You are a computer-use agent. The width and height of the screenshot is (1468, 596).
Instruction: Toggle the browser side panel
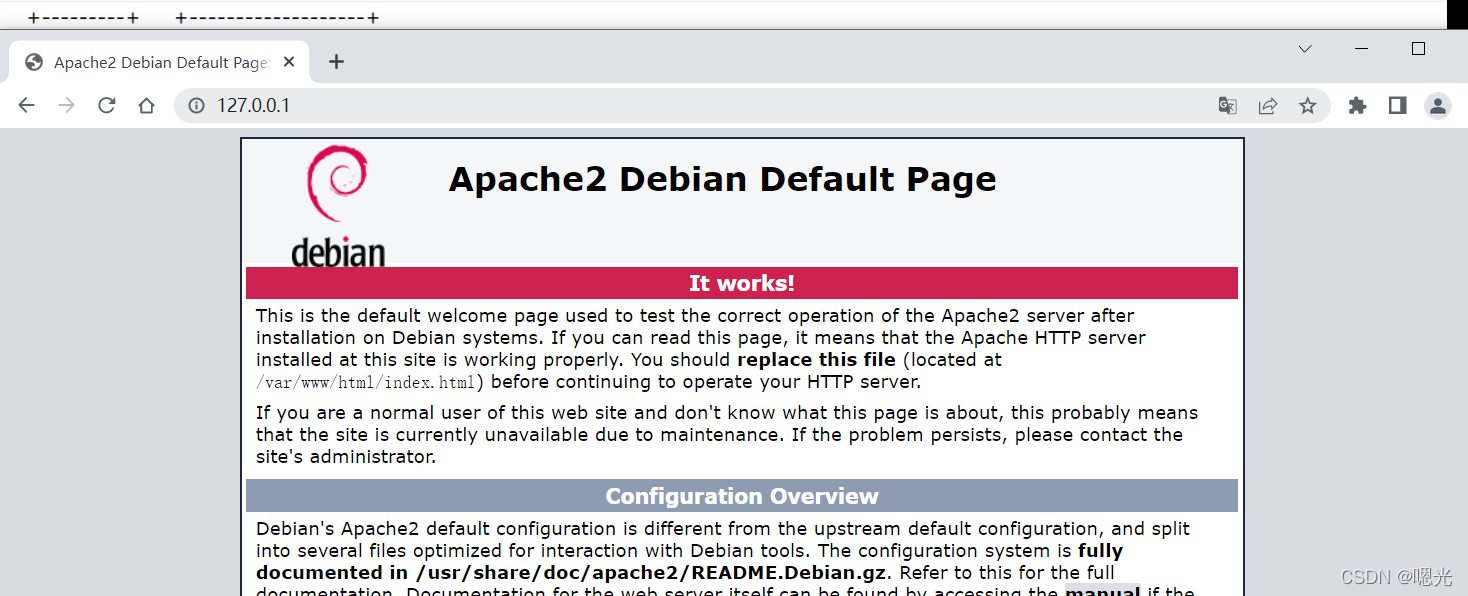[x=1398, y=105]
